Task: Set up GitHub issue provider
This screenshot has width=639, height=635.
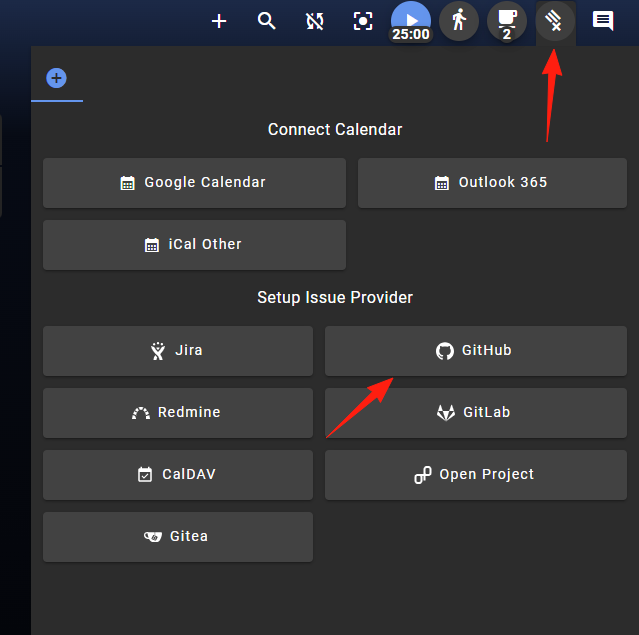Action: pyautogui.click(x=476, y=351)
